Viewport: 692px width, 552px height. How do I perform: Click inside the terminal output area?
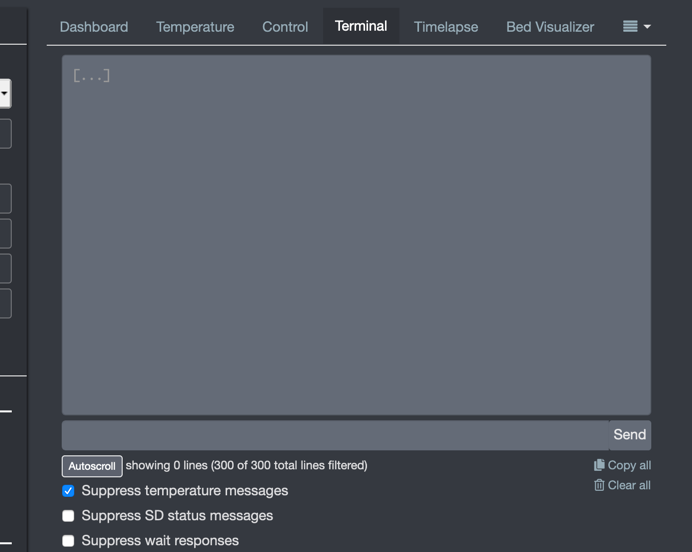(356, 240)
